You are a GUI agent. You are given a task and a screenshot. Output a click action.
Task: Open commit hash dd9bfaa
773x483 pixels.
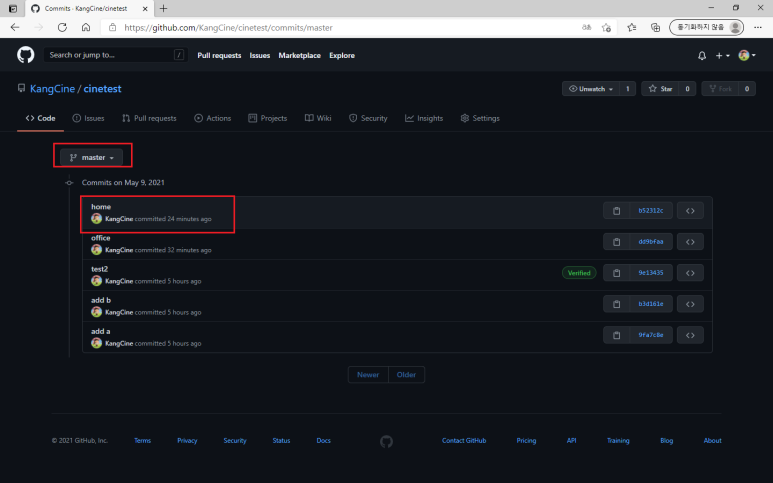[x=651, y=242]
